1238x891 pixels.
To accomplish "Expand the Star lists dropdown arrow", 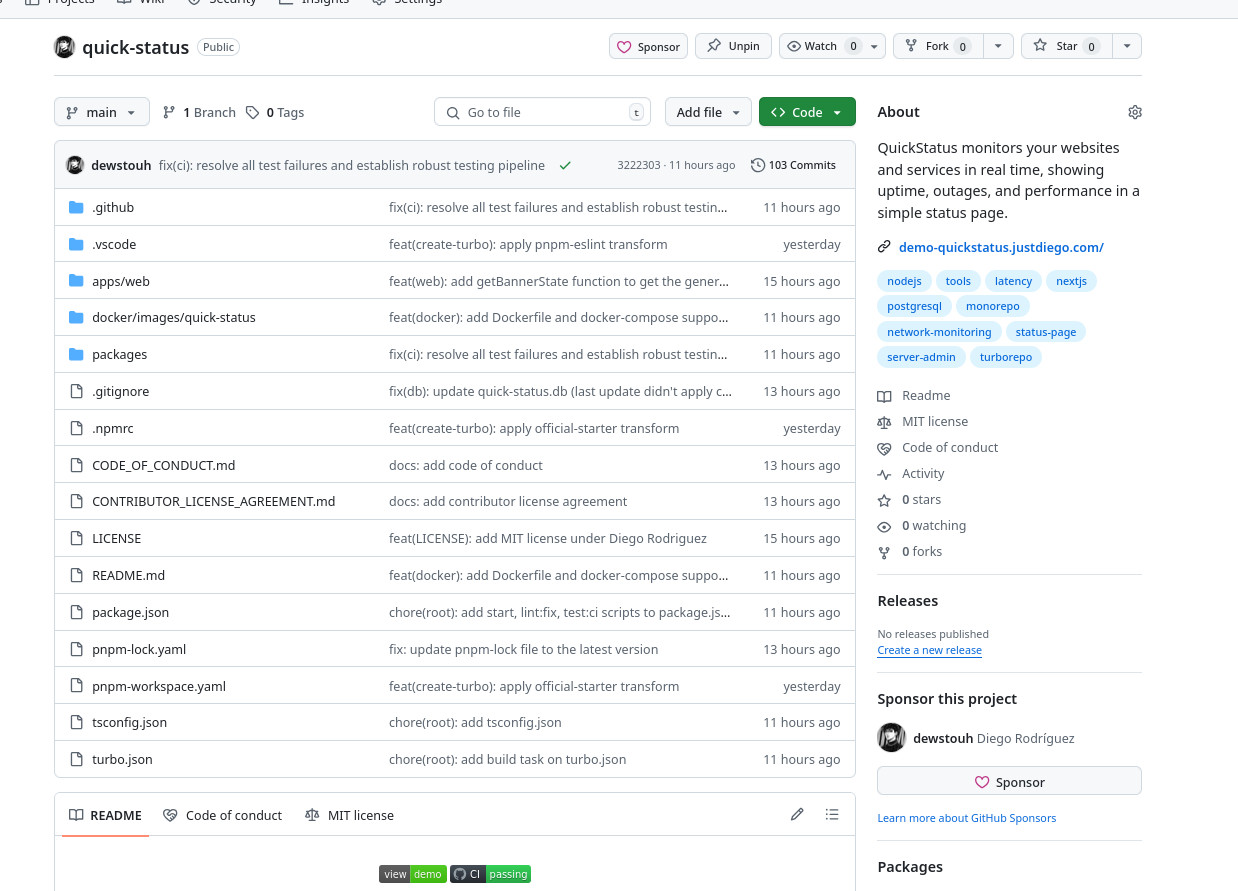I will [x=1127, y=46].
